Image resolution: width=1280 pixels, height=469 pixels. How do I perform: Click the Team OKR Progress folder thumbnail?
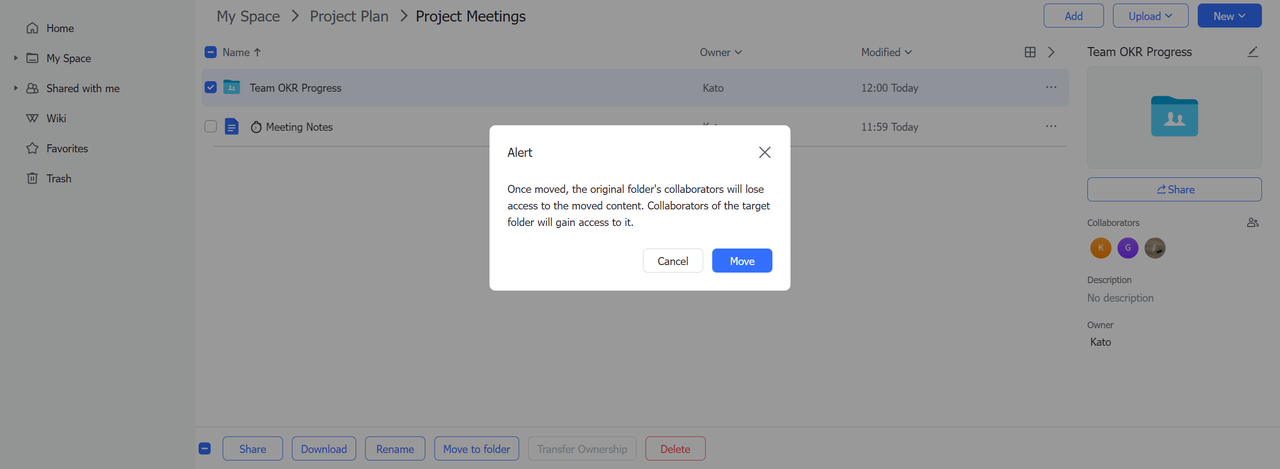pos(1174,116)
